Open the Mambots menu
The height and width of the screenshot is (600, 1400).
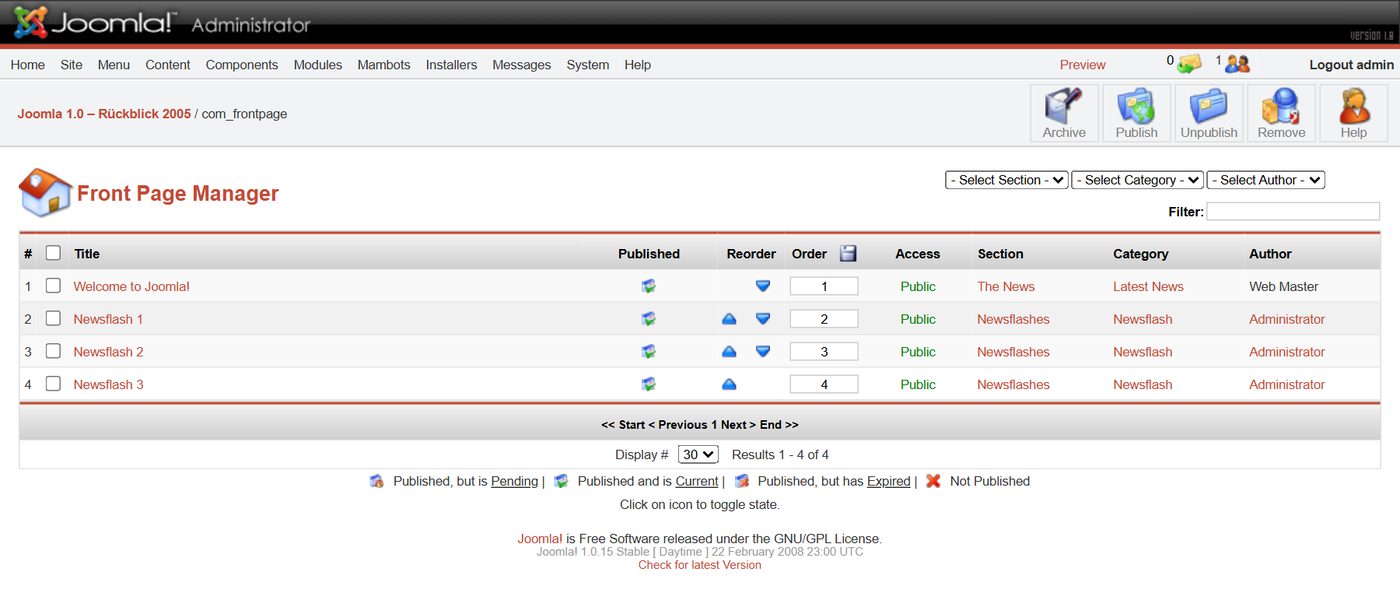384,65
